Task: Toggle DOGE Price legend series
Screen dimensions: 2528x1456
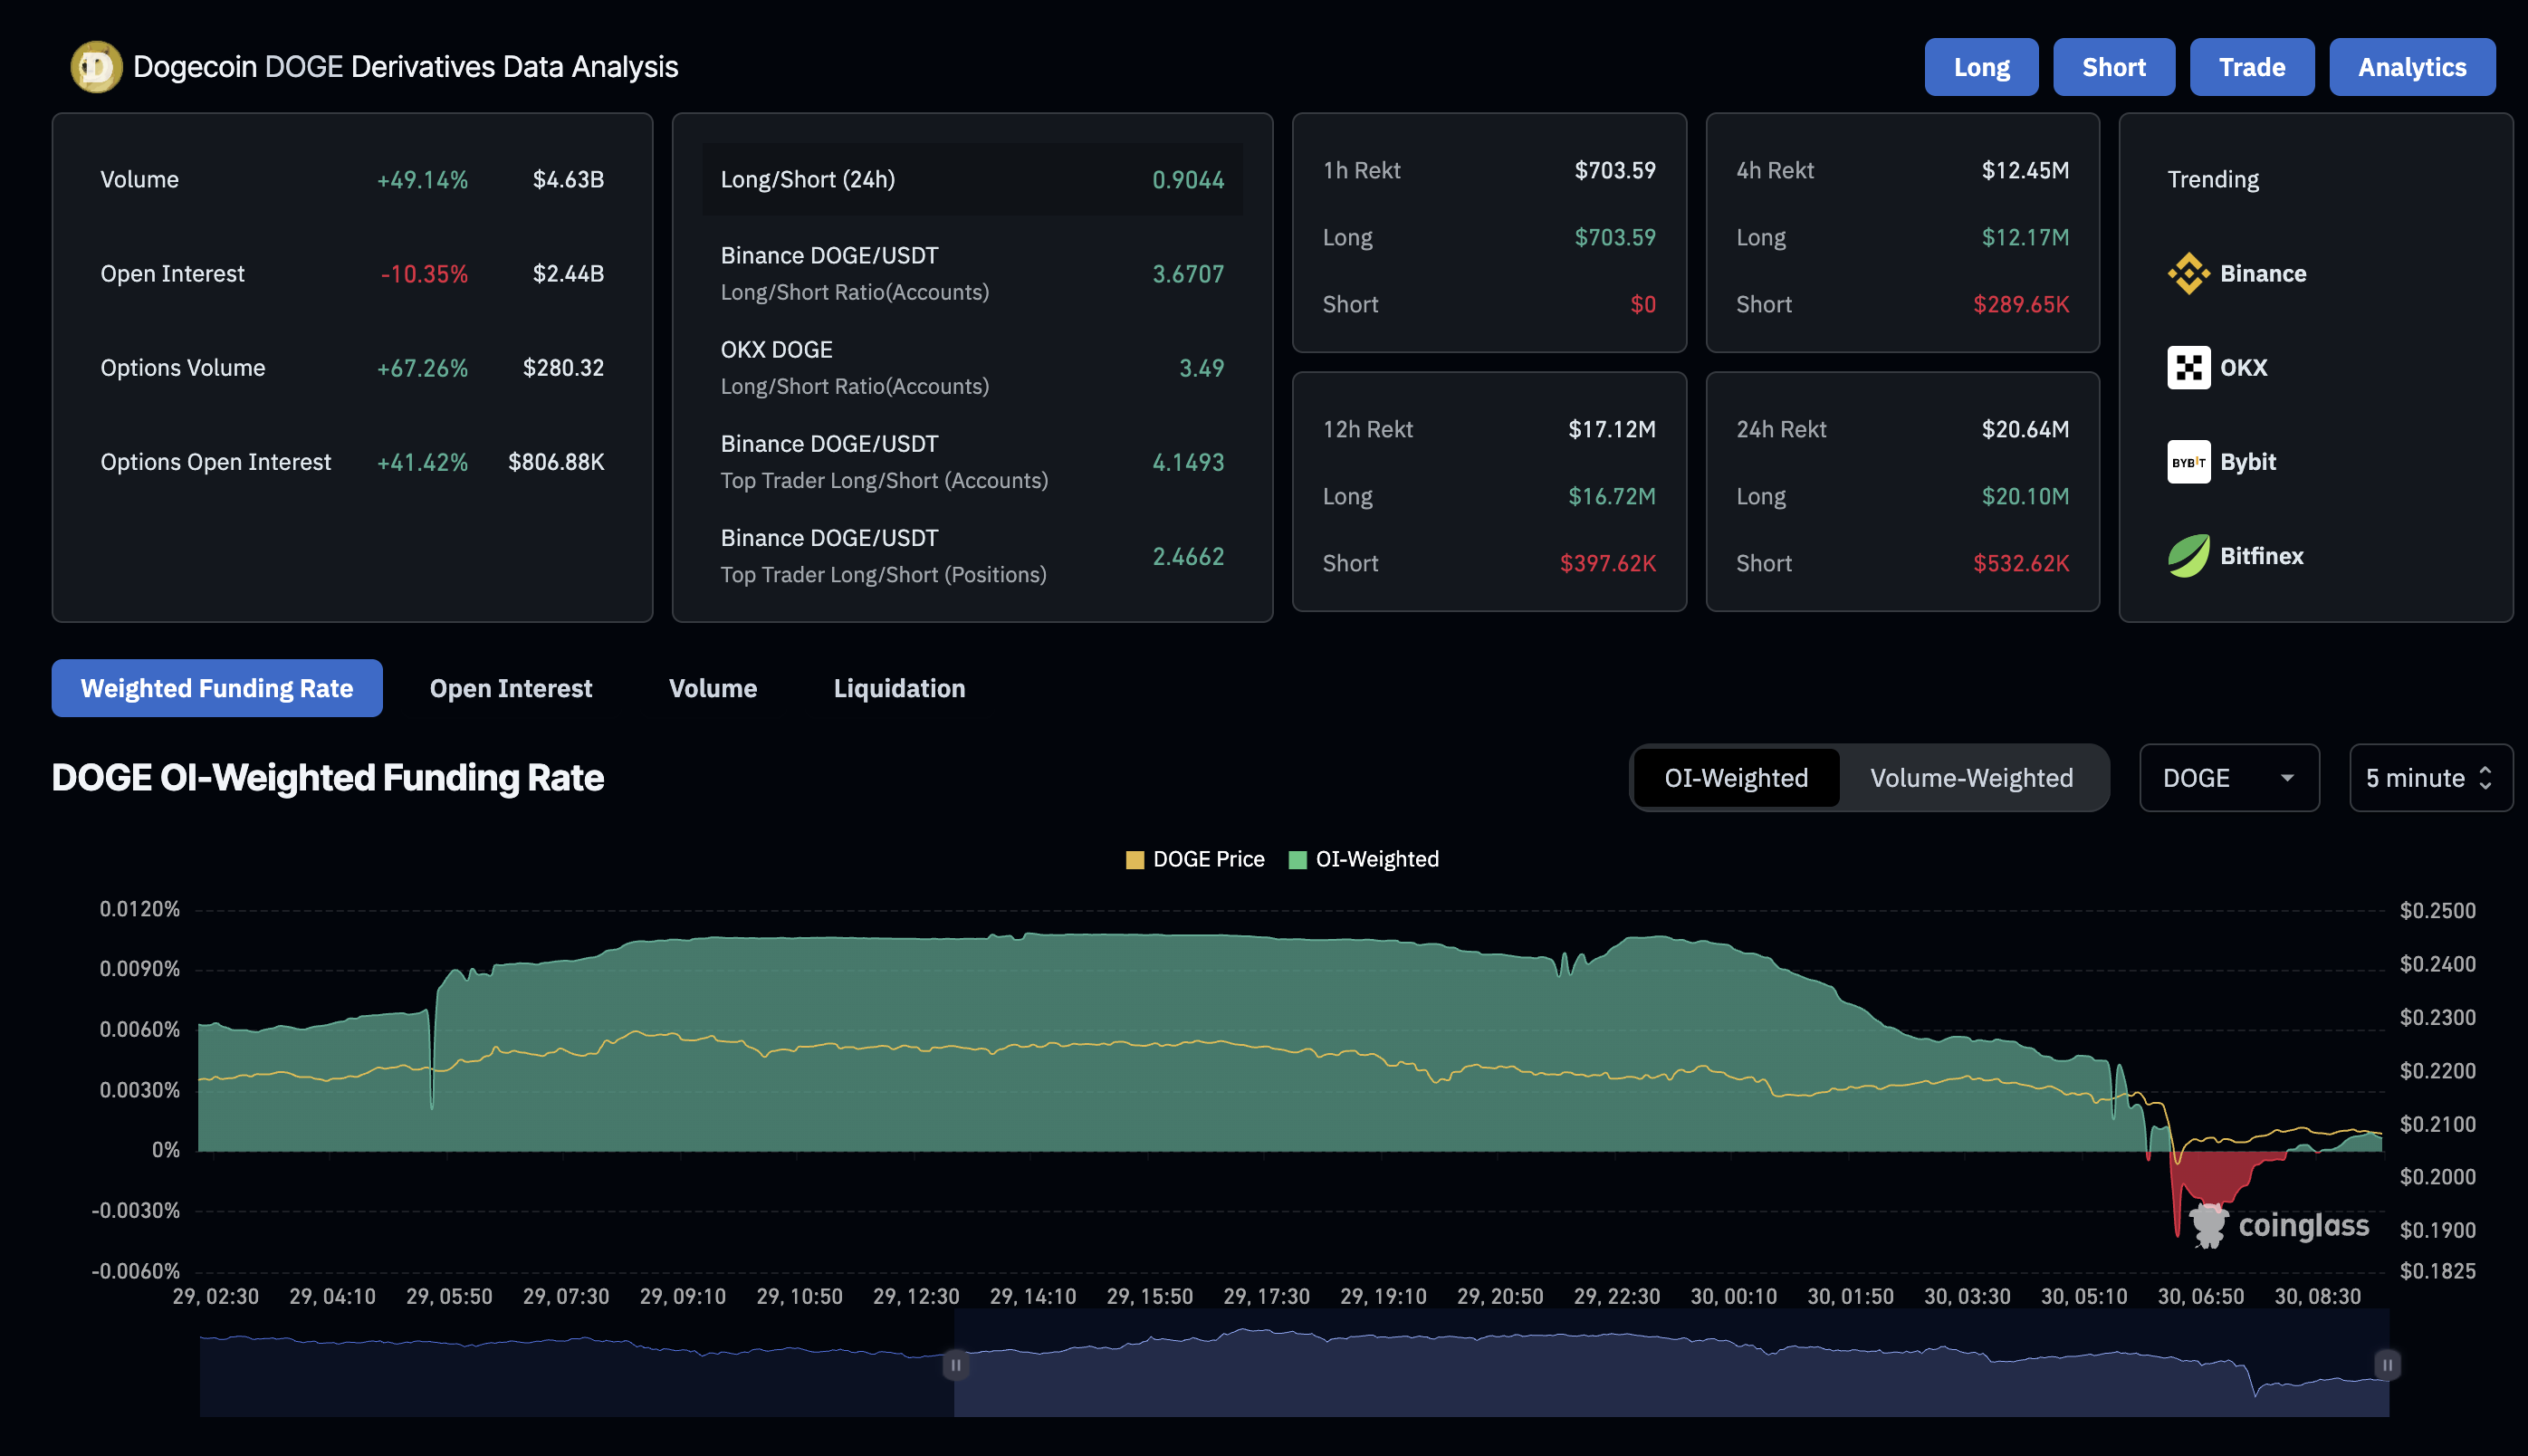Action: (1194, 860)
